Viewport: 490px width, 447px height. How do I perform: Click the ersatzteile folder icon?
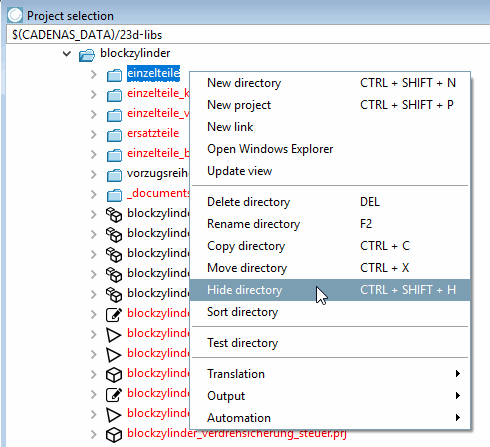tap(114, 135)
